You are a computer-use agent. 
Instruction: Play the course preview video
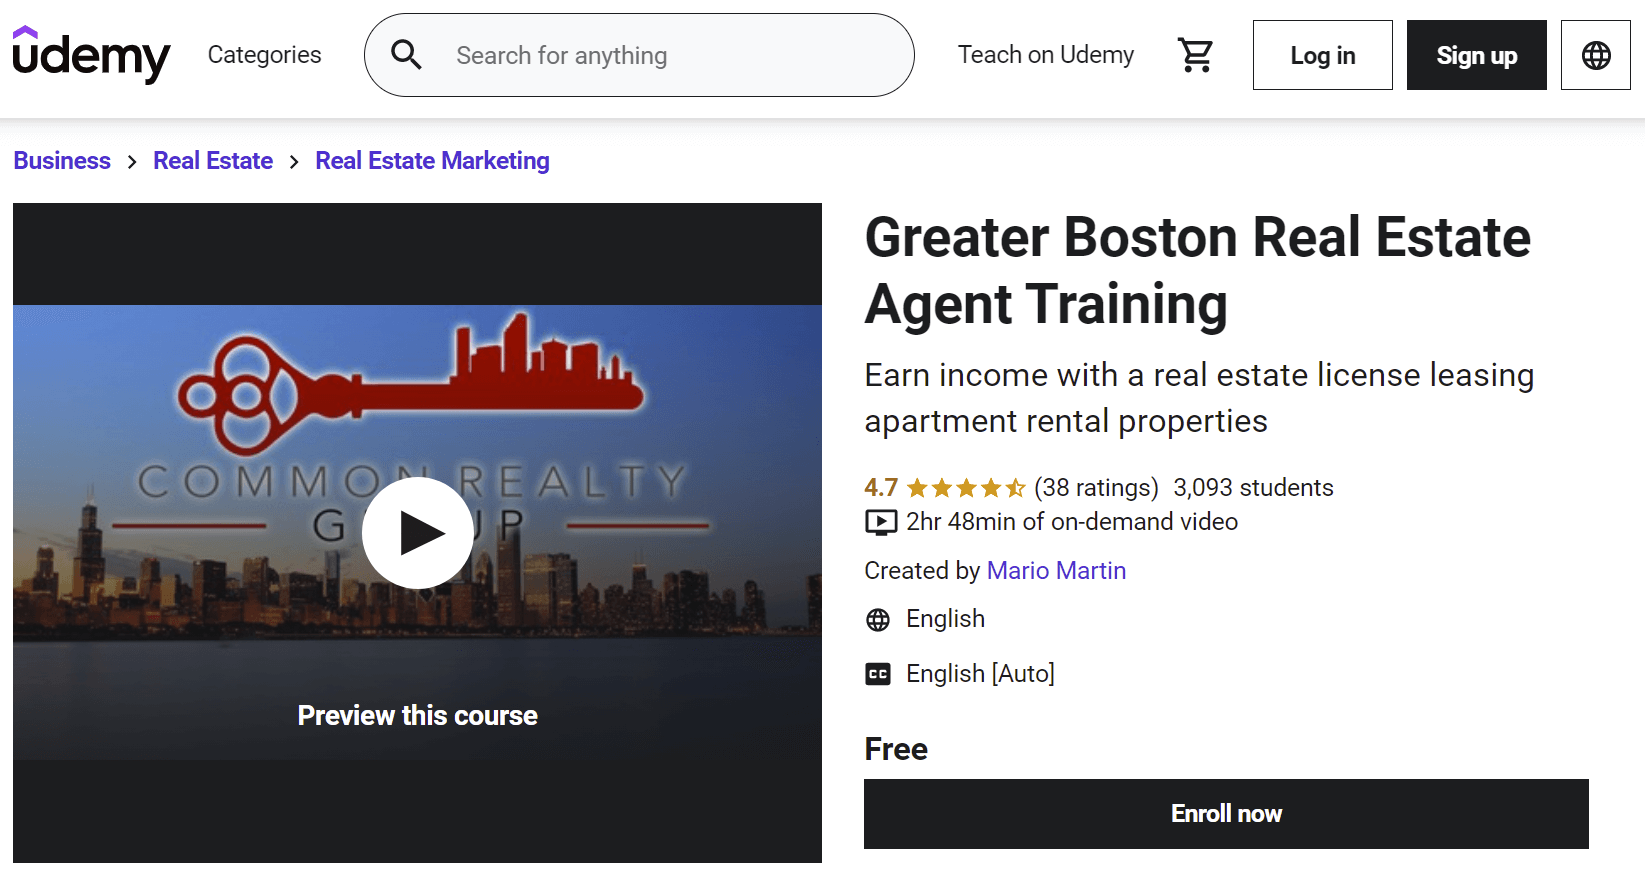[x=417, y=533]
